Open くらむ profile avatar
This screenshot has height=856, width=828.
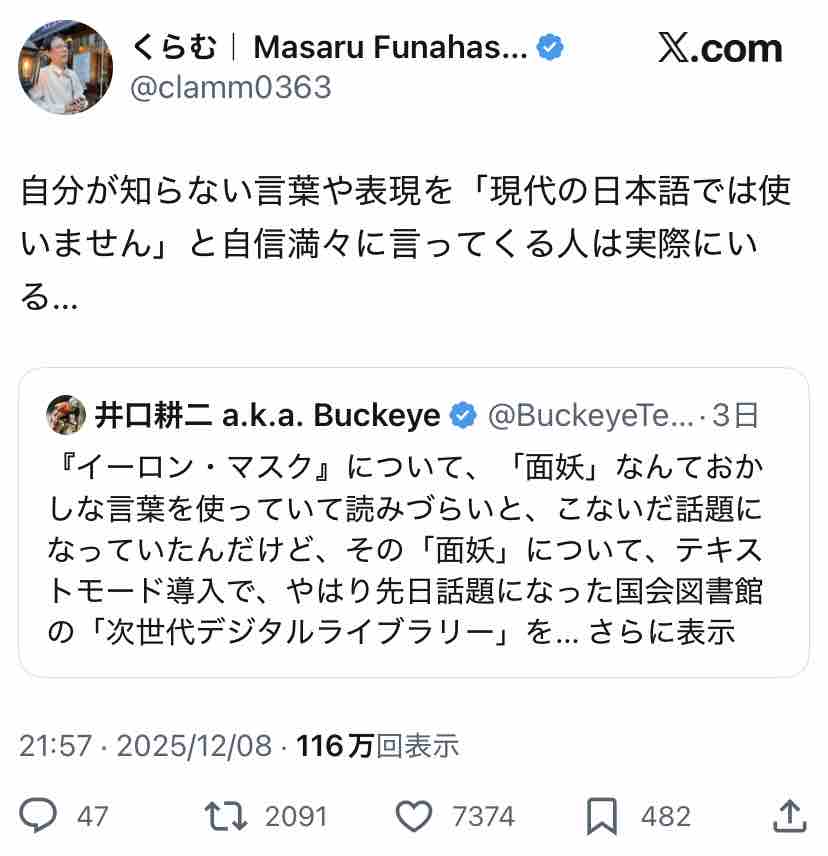click(x=66, y=67)
